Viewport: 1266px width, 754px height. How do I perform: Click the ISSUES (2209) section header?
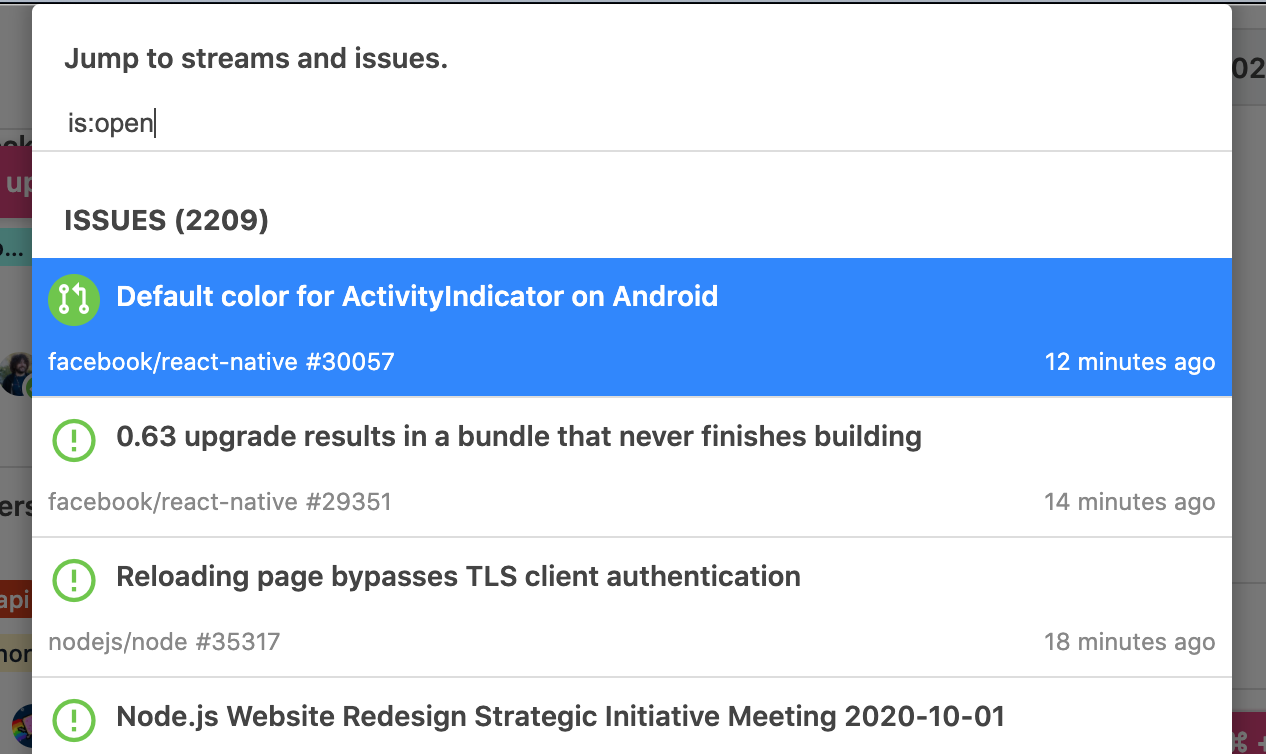pos(166,221)
